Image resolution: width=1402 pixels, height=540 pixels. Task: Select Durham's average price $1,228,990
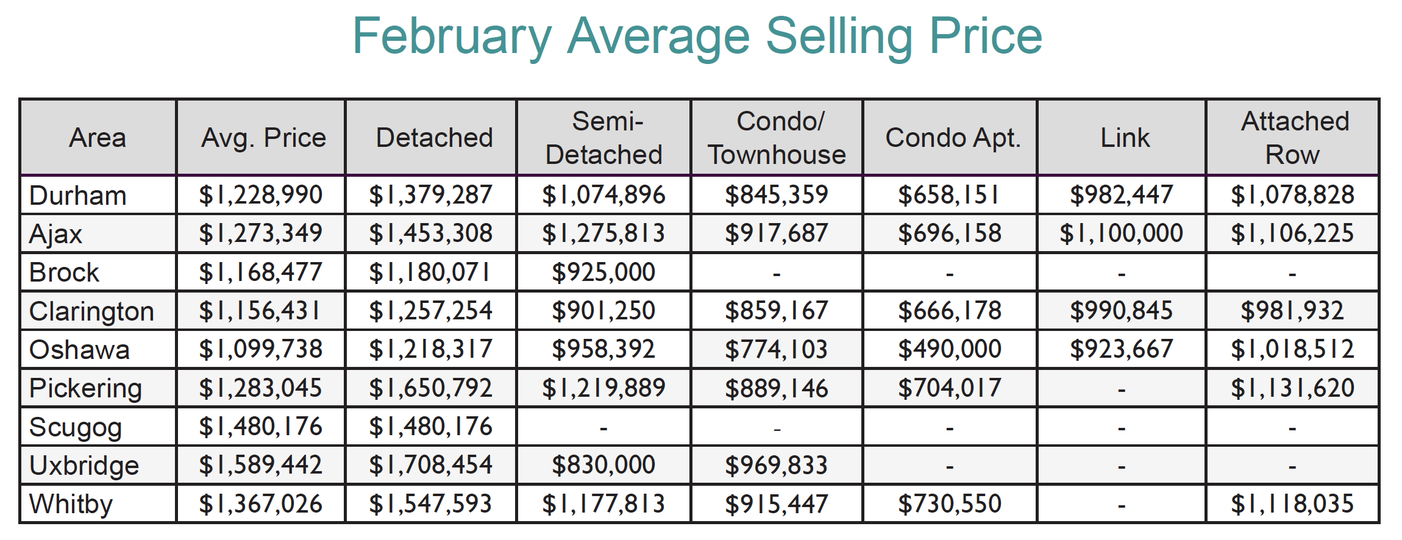[261, 195]
